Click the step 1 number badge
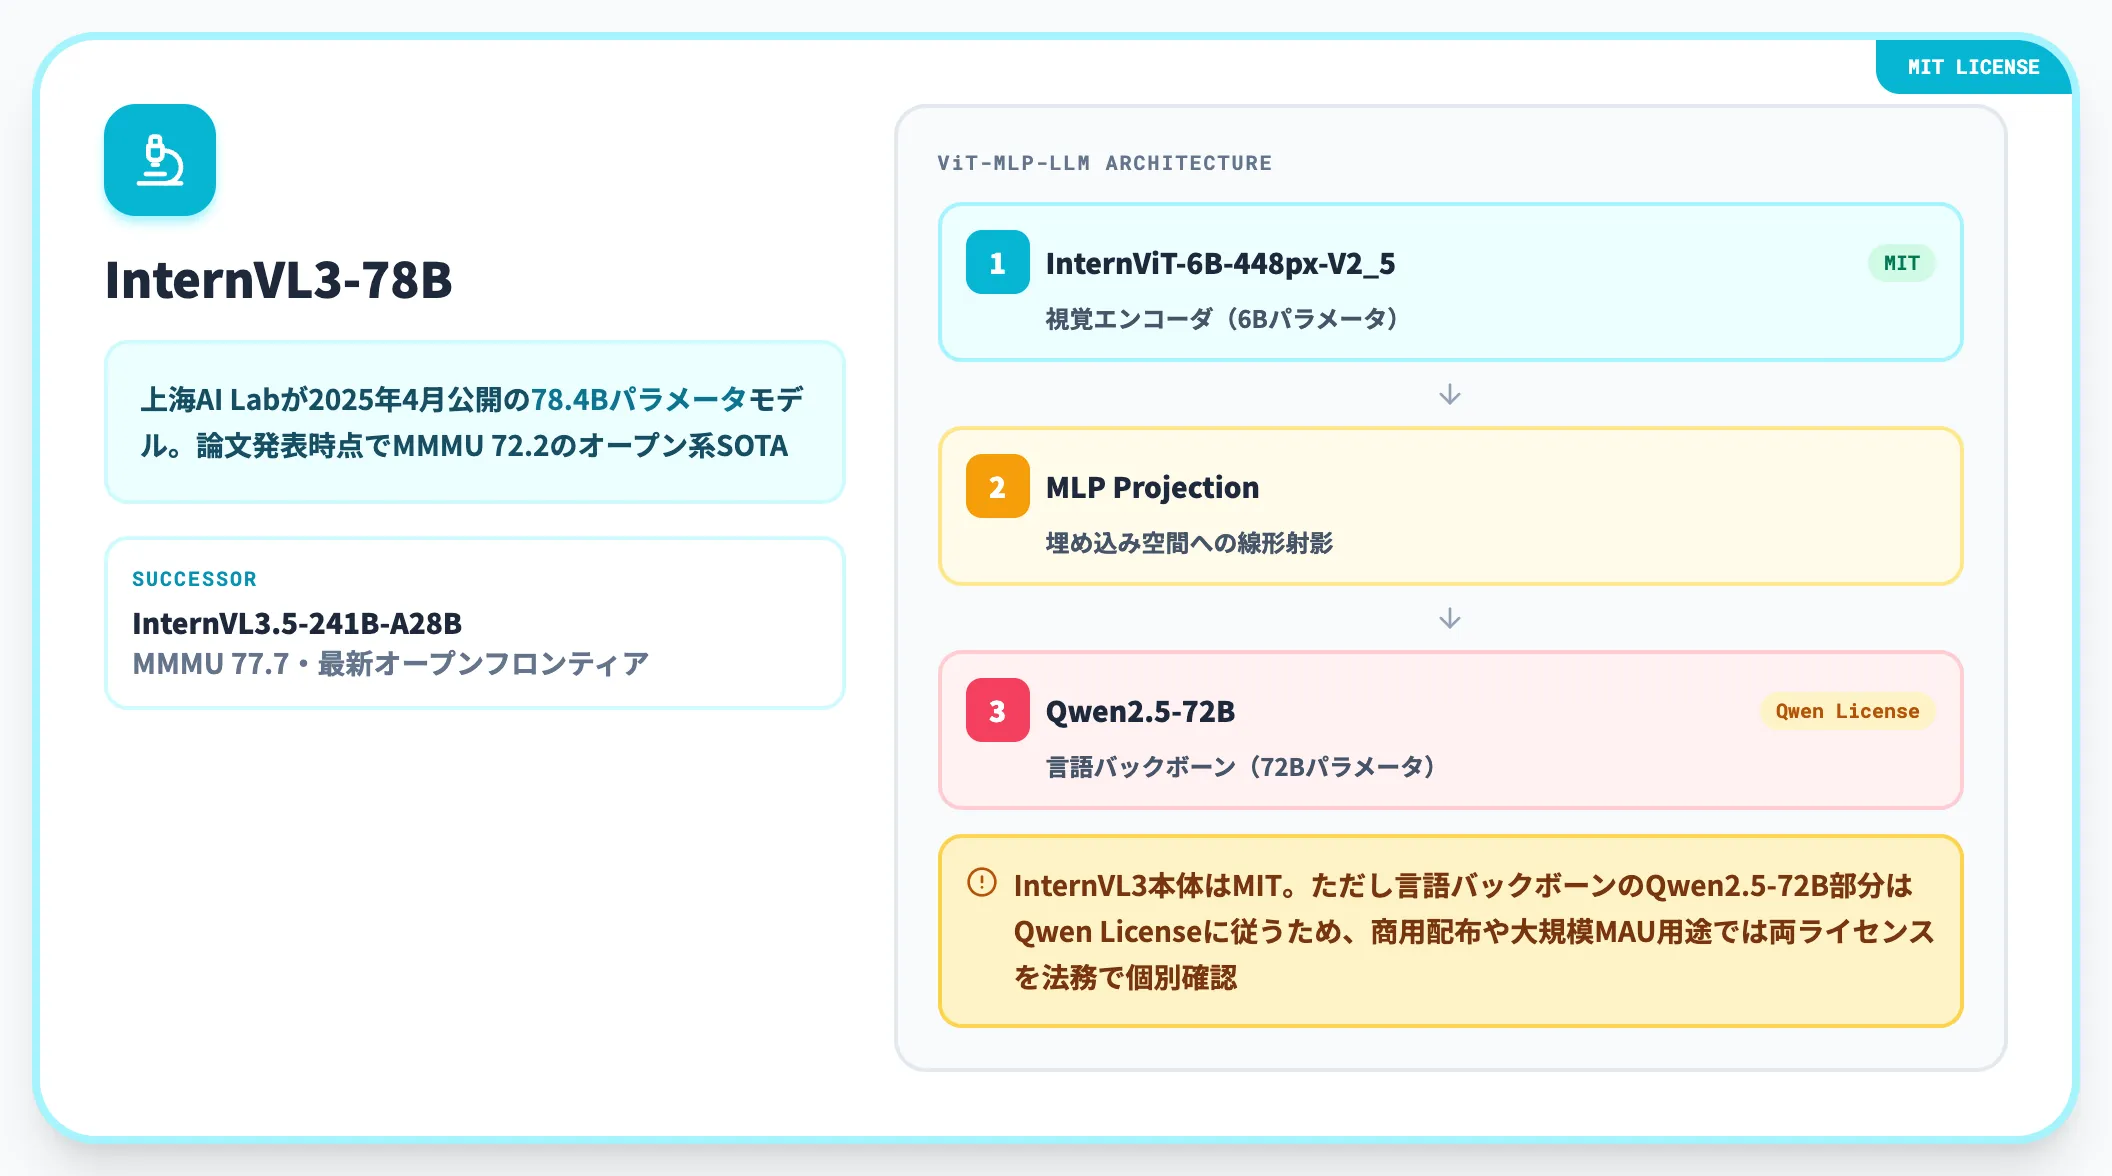2112x1176 pixels. [997, 262]
